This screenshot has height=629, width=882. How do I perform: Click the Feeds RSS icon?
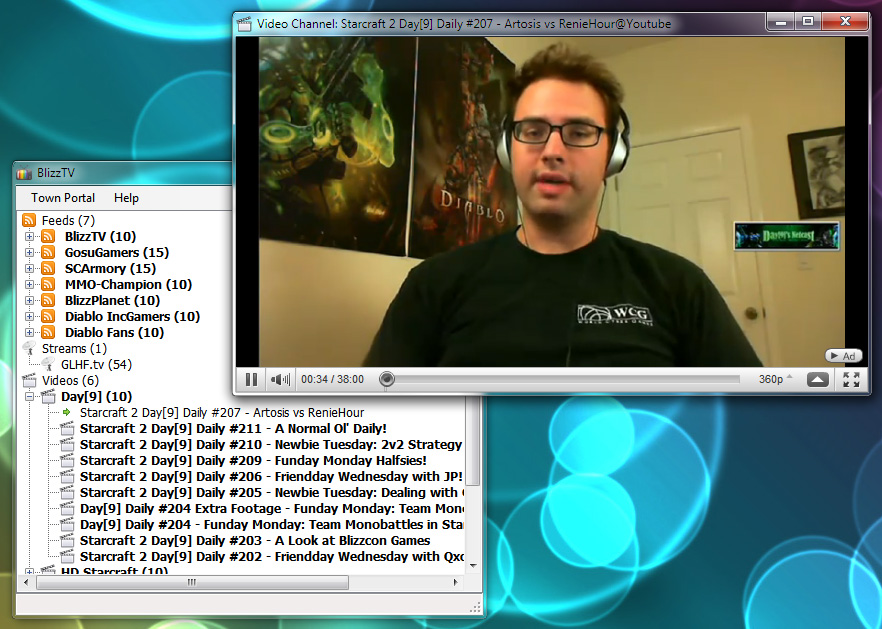click(29, 220)
